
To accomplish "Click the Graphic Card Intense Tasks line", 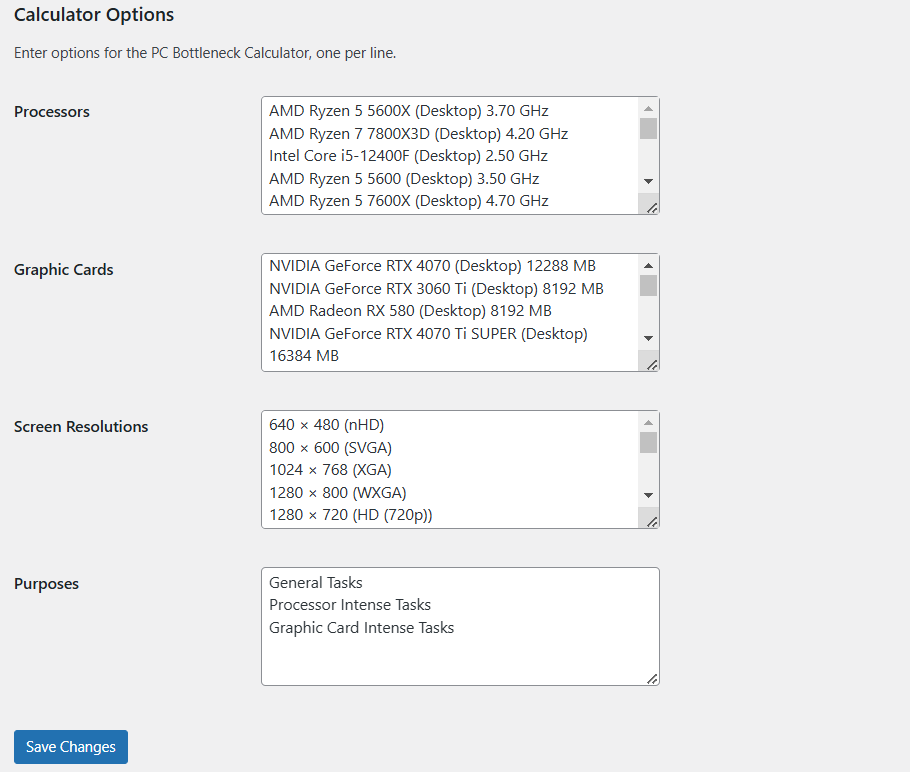I will [361, 628].
